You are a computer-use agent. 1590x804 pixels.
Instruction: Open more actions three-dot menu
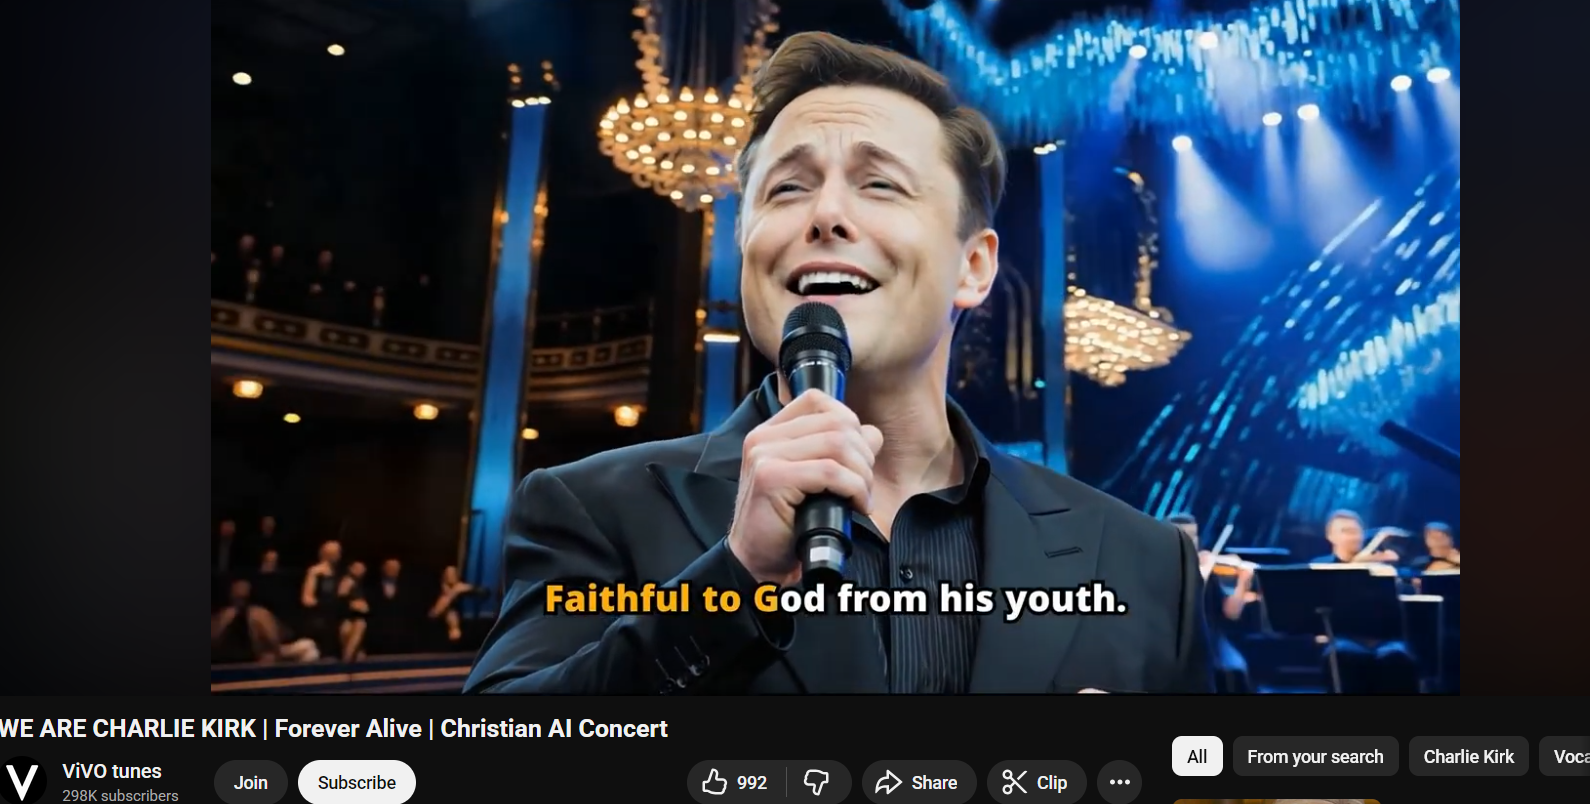click(x=1119, y=782)
